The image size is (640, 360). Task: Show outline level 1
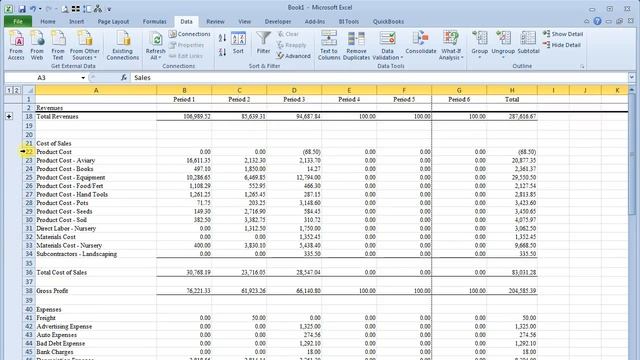click(9, 90)
